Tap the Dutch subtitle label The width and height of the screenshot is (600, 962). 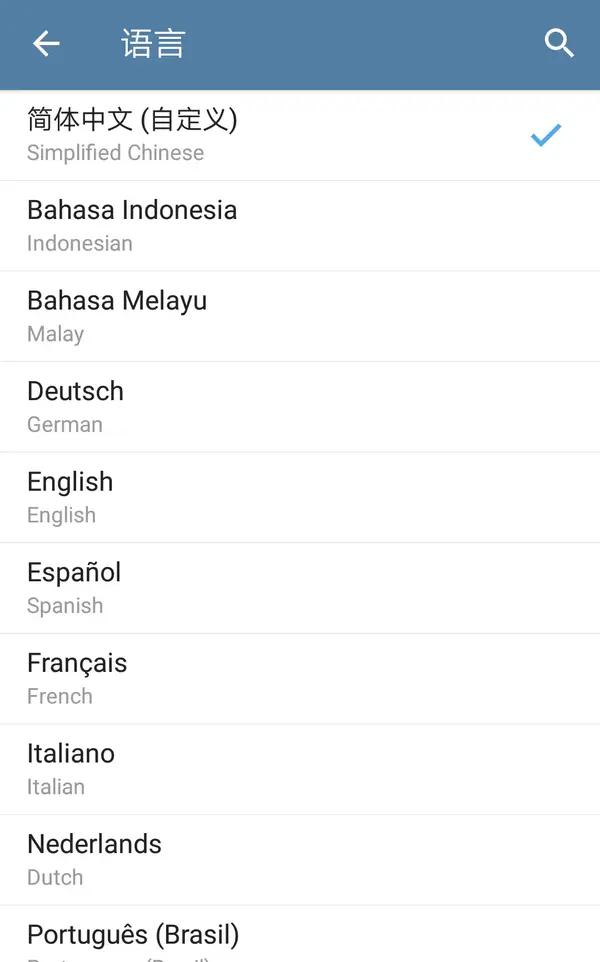point(55,877)
